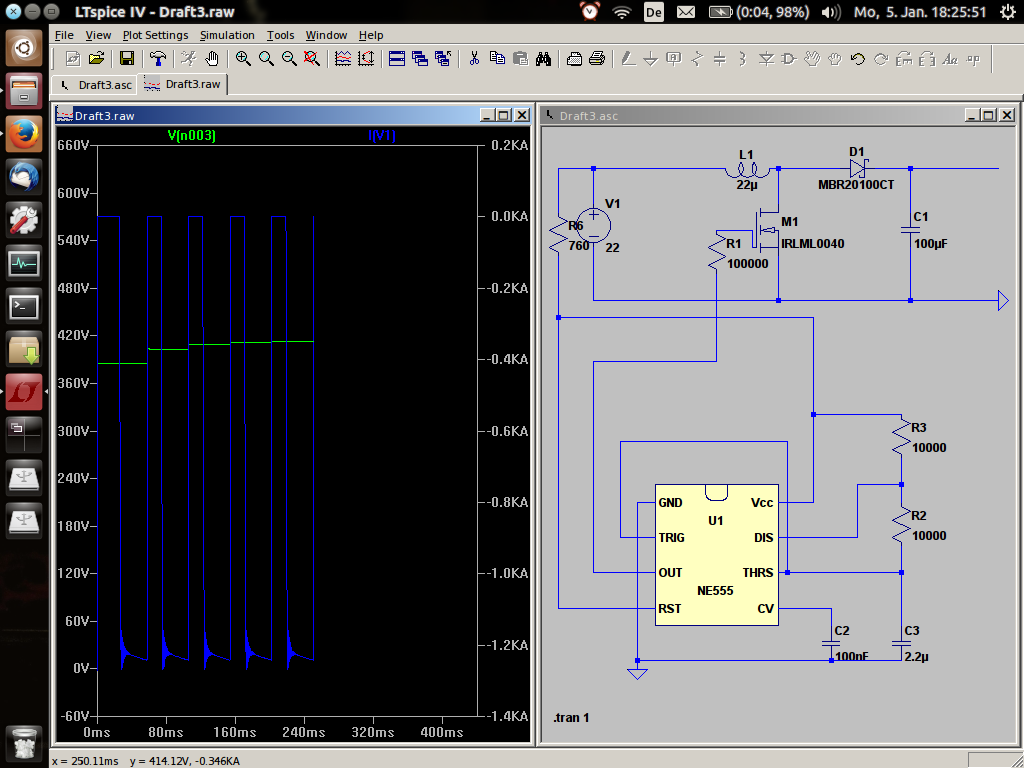Select the Resistor tool
The image size is (1024, 768).
[x=697, y=59]
